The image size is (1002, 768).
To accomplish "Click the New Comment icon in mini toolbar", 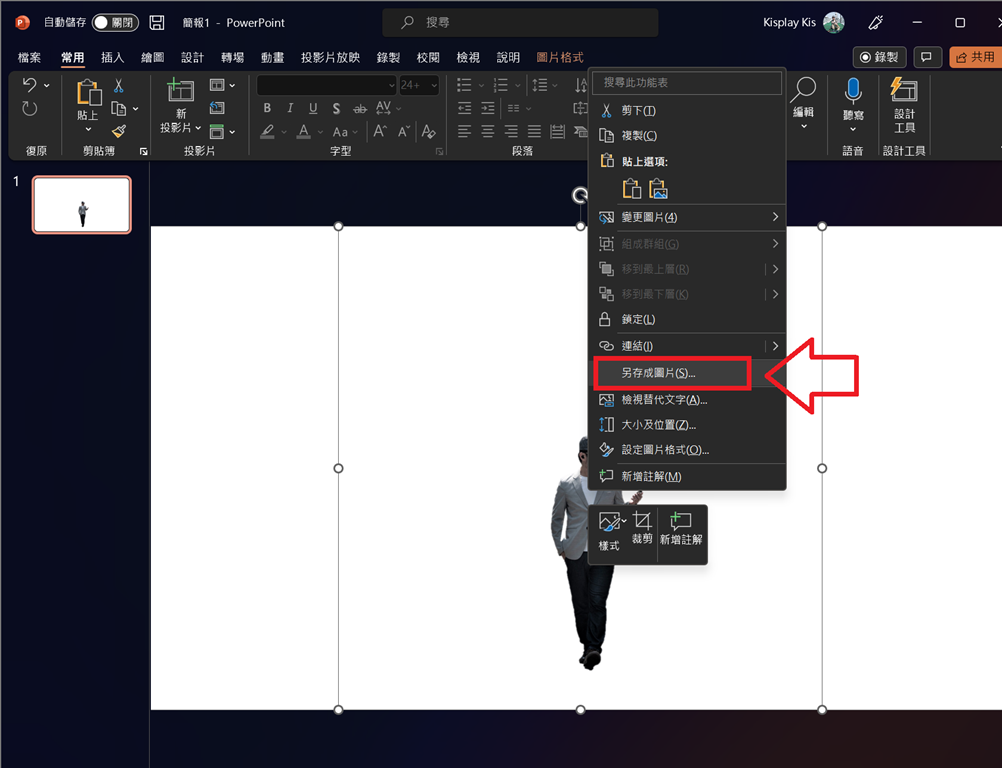I will [x=681, y=522].
